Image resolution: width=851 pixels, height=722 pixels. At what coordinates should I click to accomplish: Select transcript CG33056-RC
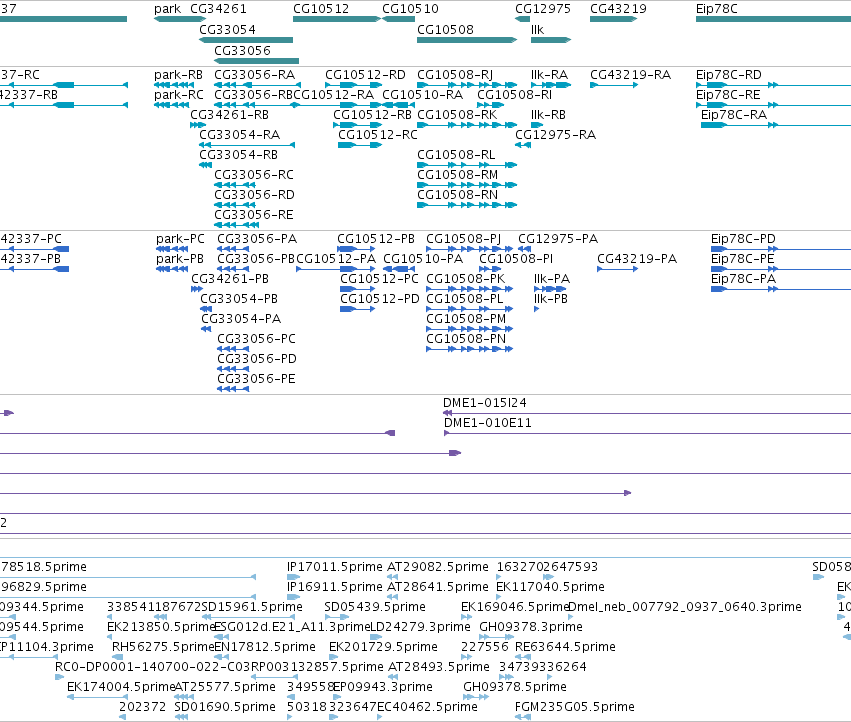[254, 175]
